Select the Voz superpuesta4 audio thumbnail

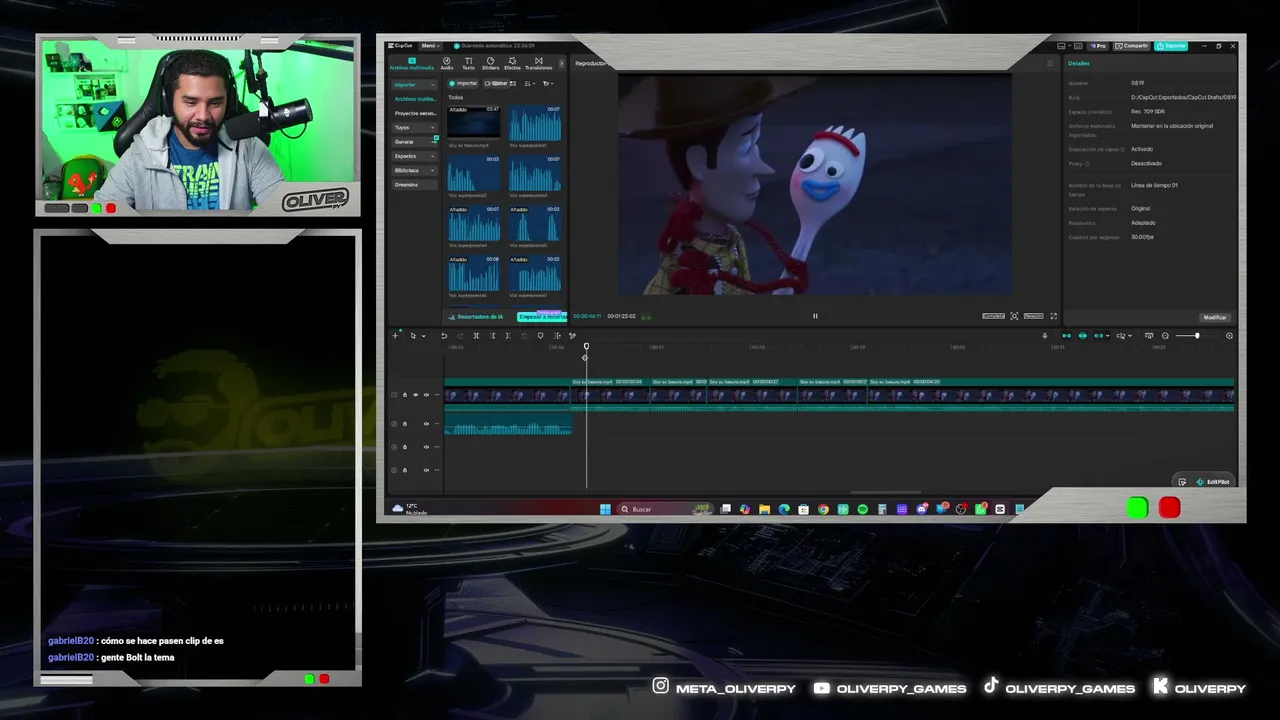tap(474, 223)
